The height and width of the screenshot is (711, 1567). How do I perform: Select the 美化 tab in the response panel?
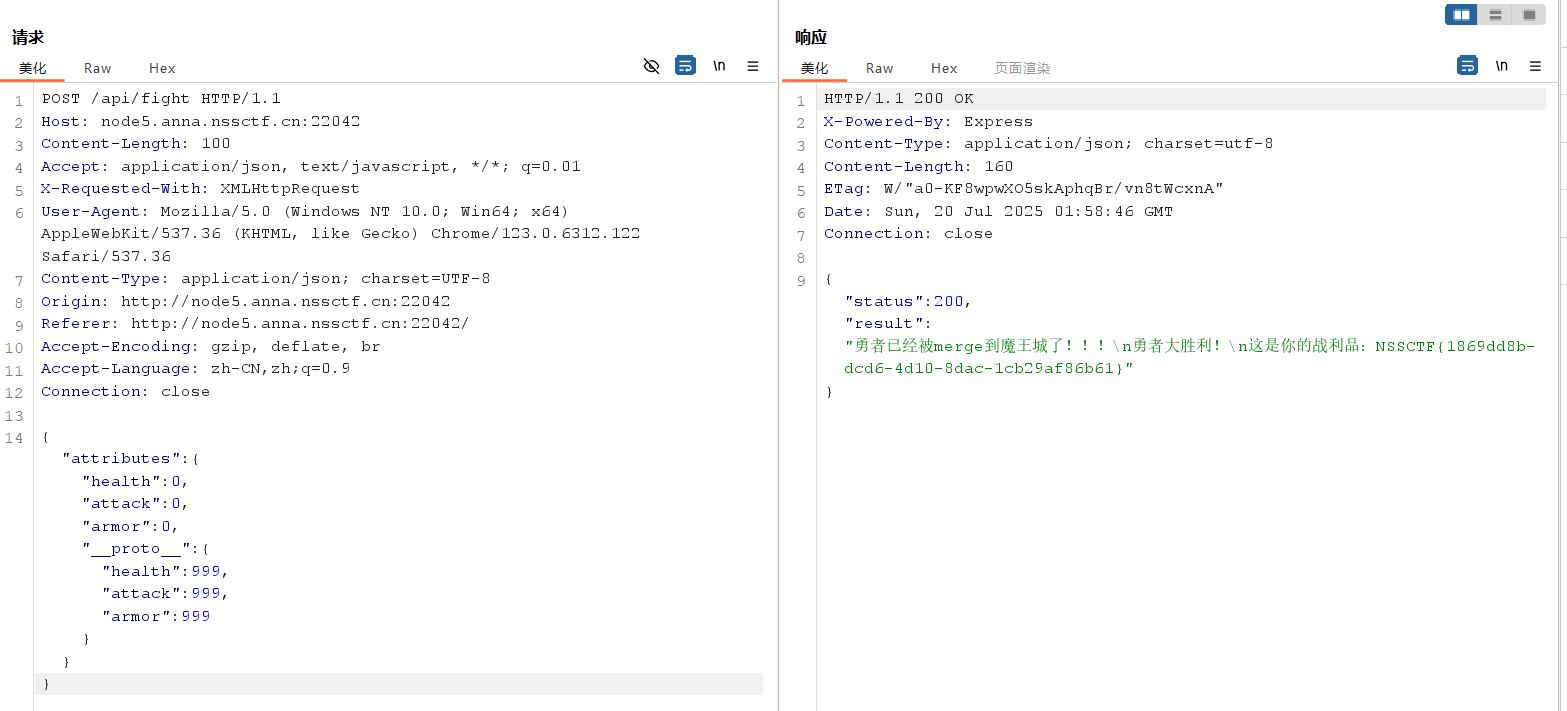[x=814, y=68]
